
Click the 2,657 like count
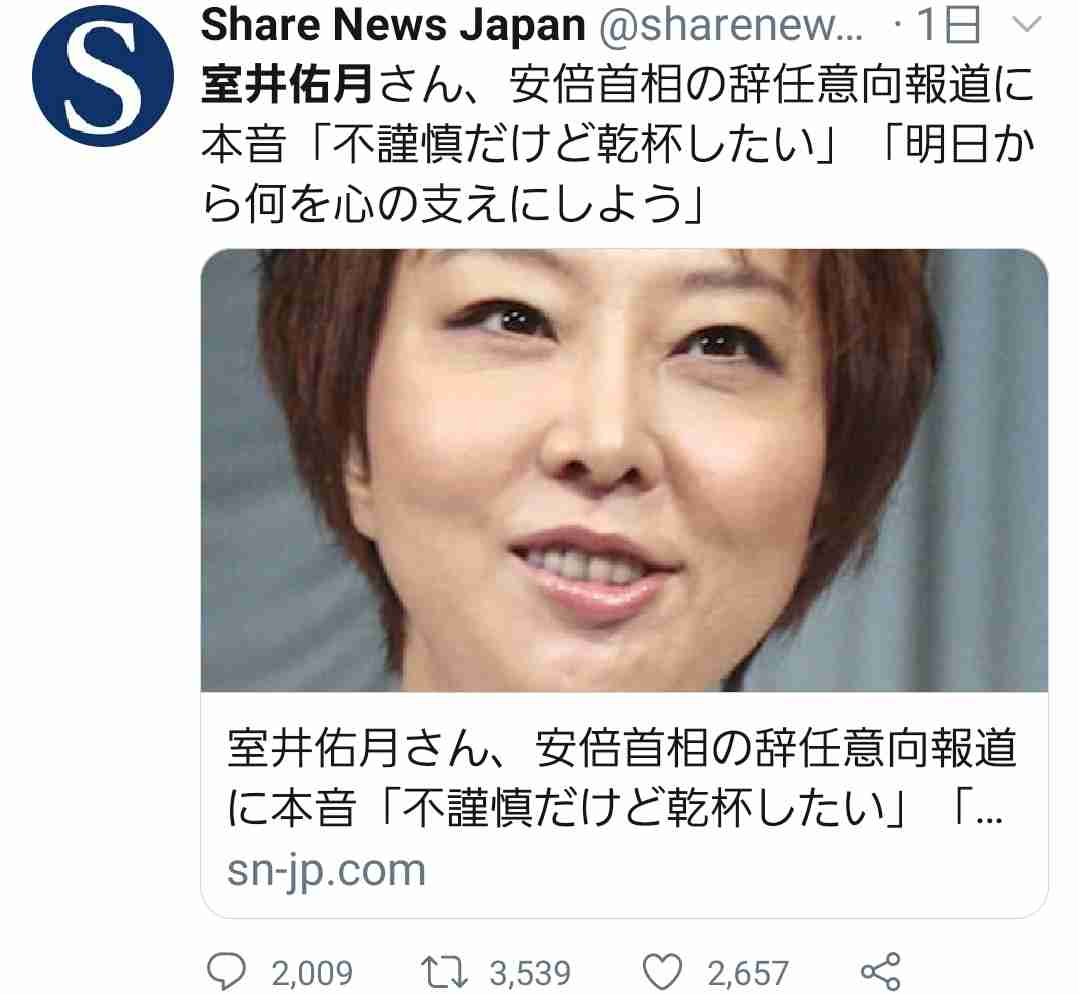click(x=748, y=973)
